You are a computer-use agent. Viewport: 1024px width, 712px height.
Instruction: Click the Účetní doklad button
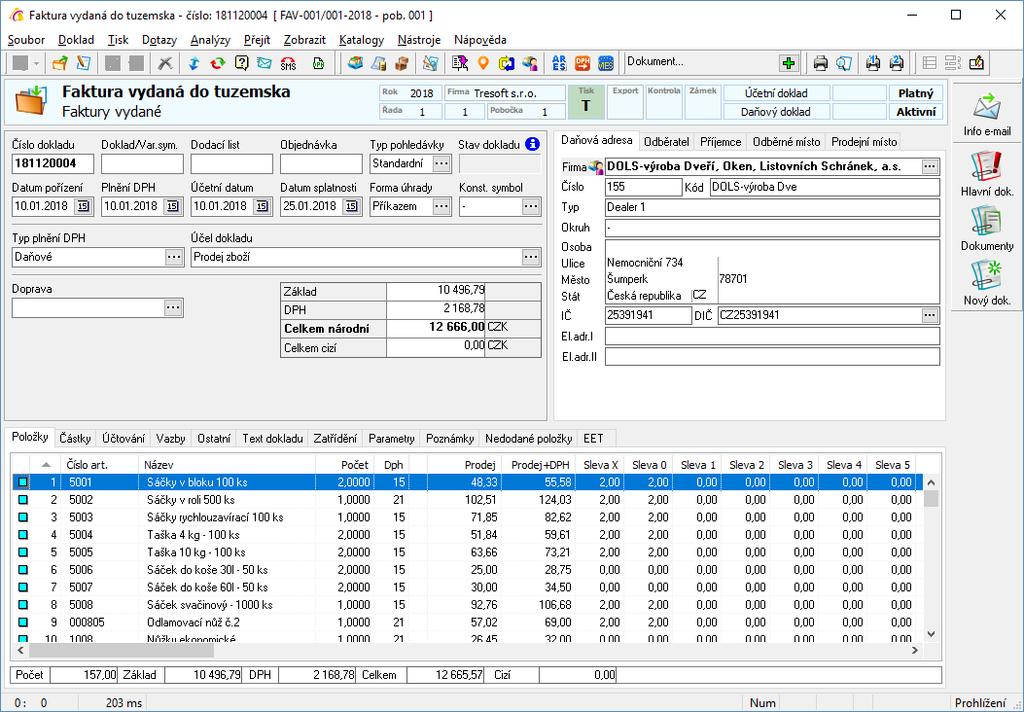pos(776,93)
